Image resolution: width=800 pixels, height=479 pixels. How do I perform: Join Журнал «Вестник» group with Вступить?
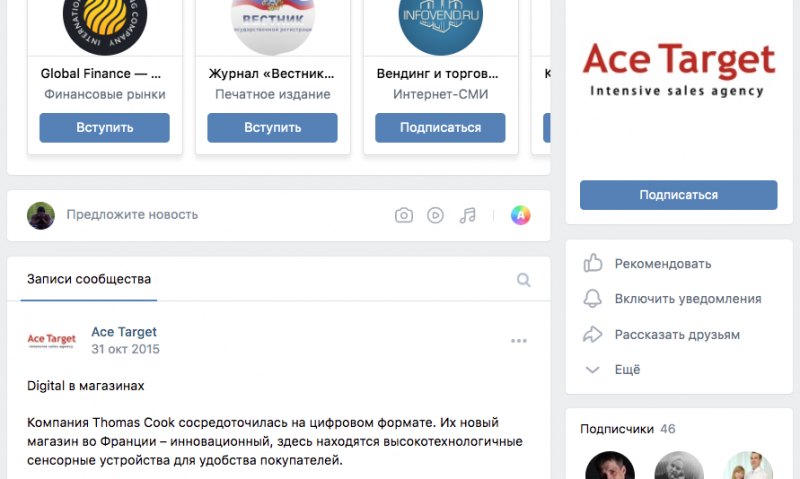pos(272,128)
